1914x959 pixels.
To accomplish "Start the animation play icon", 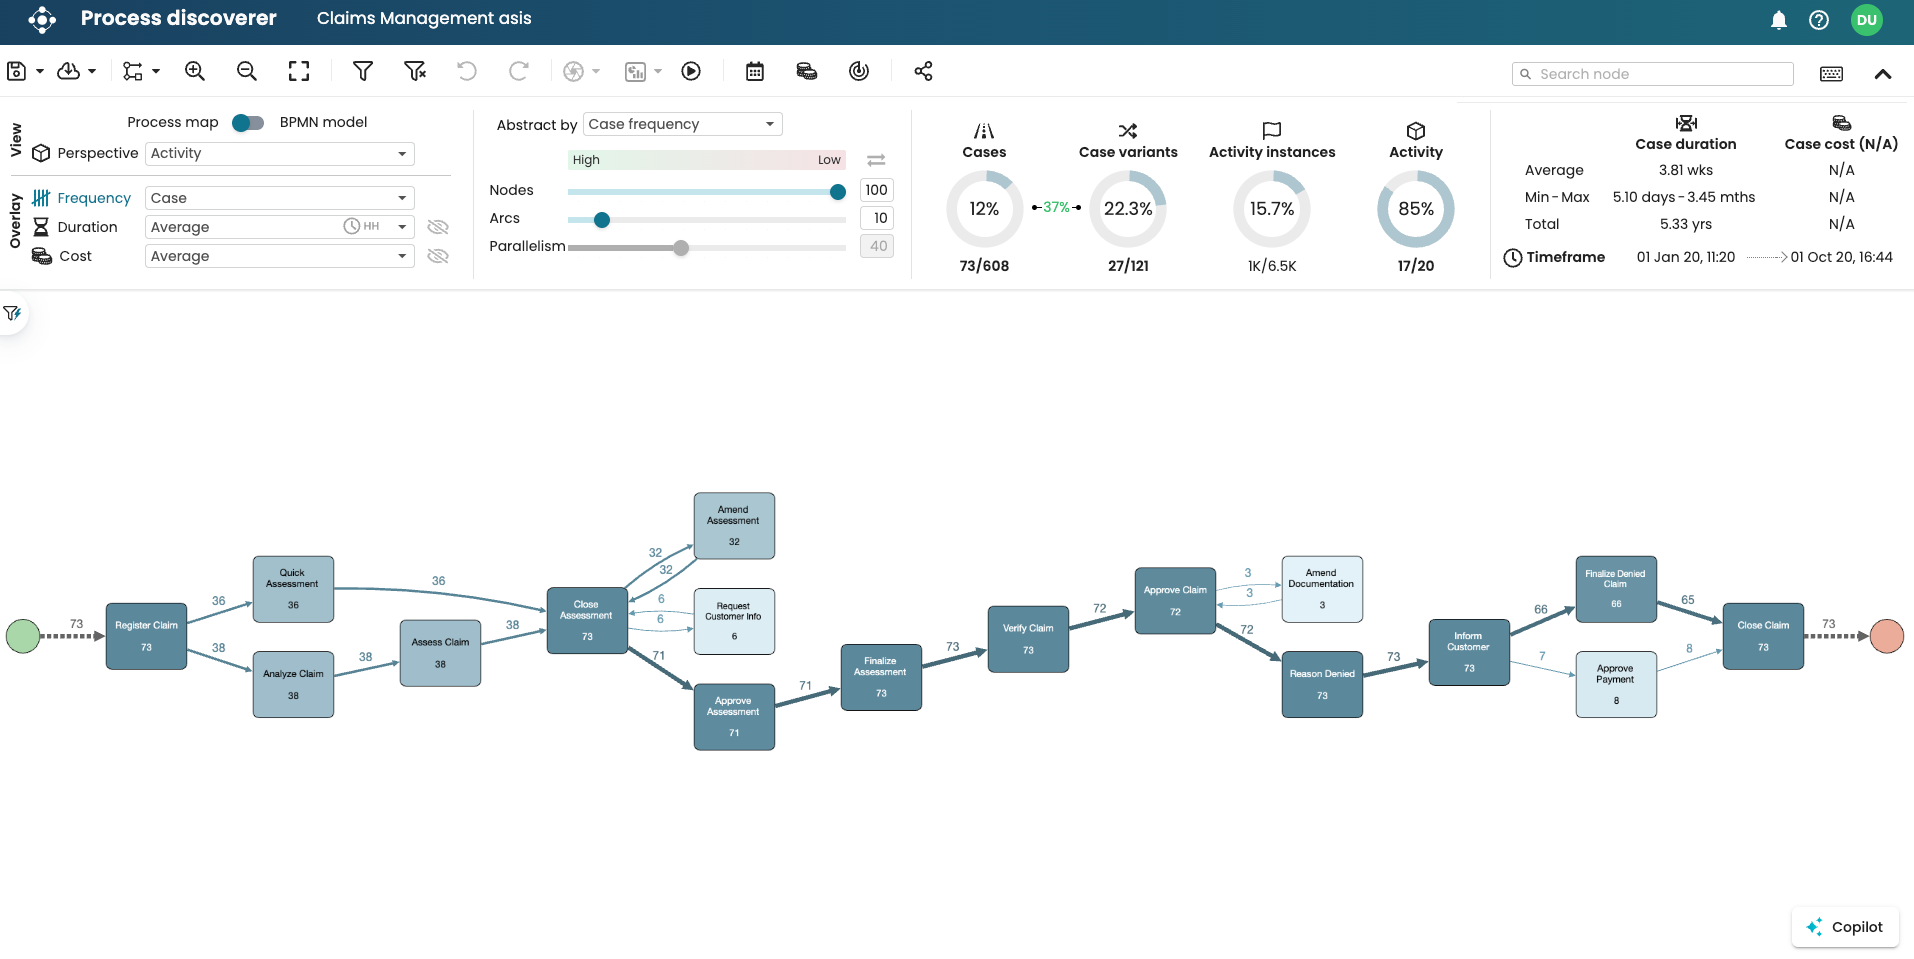I will point(691,71).
